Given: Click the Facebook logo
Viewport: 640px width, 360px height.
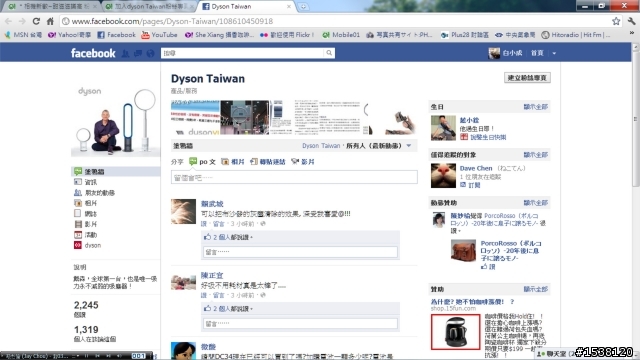Looking at the screenshot, I should click(x=93, y=53).
